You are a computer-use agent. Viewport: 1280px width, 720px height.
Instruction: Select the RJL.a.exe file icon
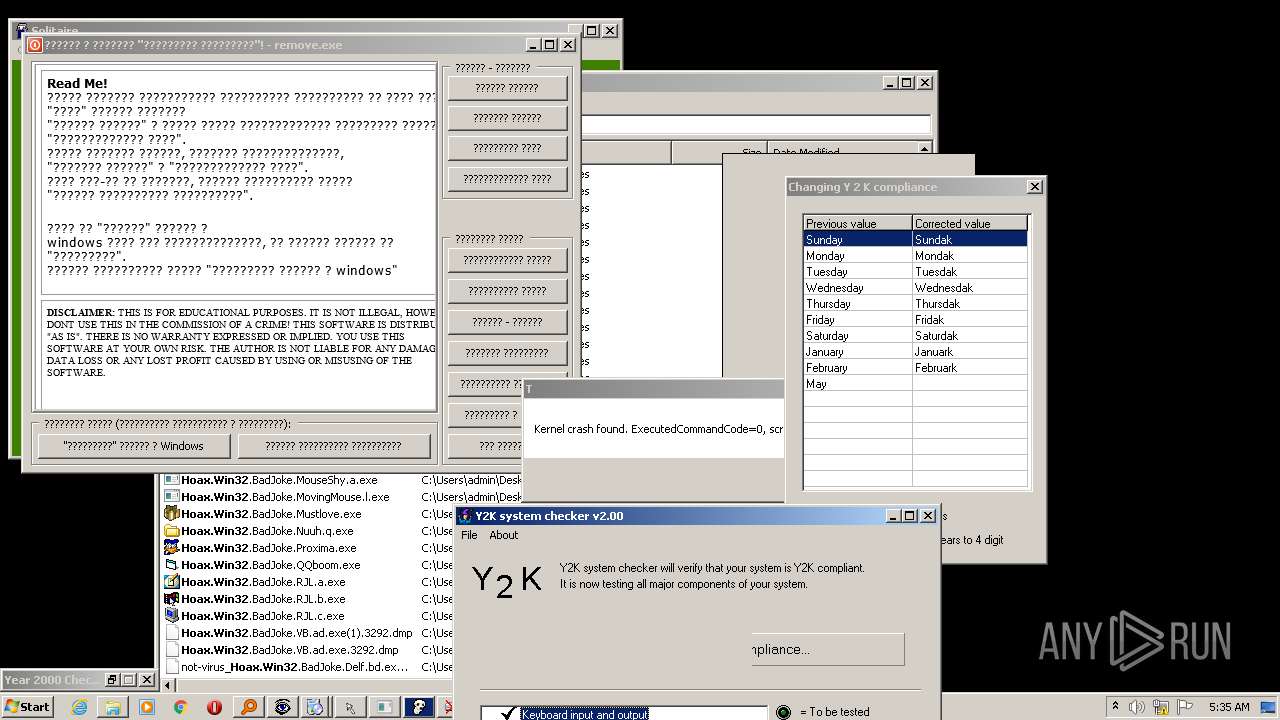click(x=171, y=582)
